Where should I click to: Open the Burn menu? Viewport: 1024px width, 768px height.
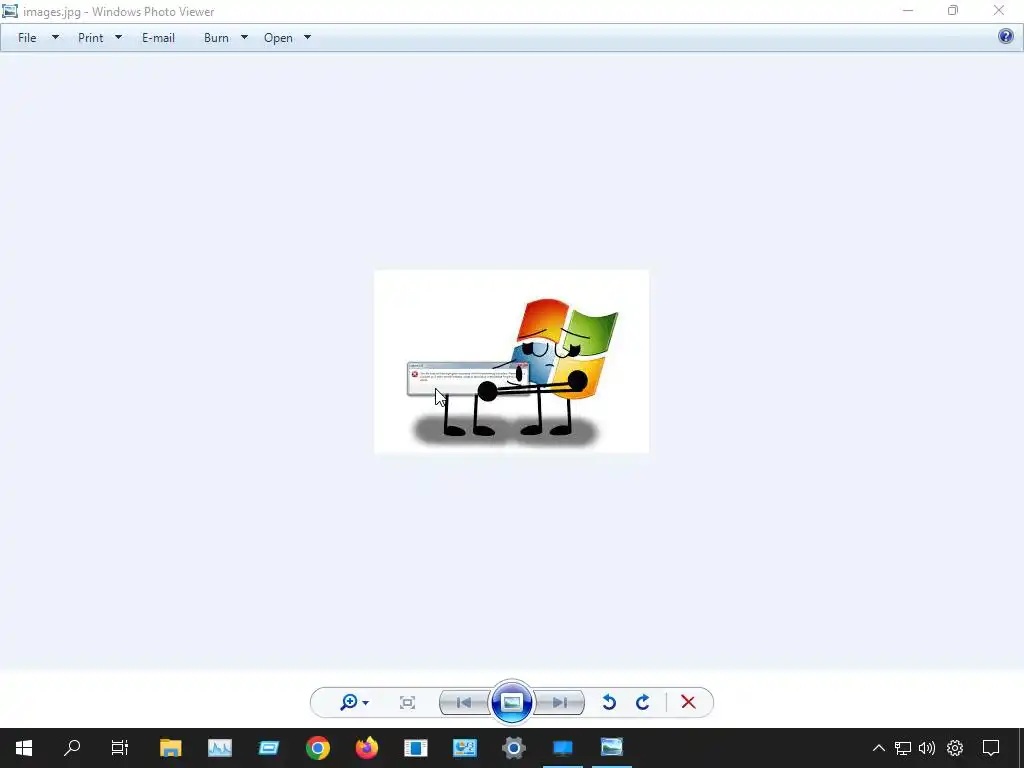(x=216, y=38)
